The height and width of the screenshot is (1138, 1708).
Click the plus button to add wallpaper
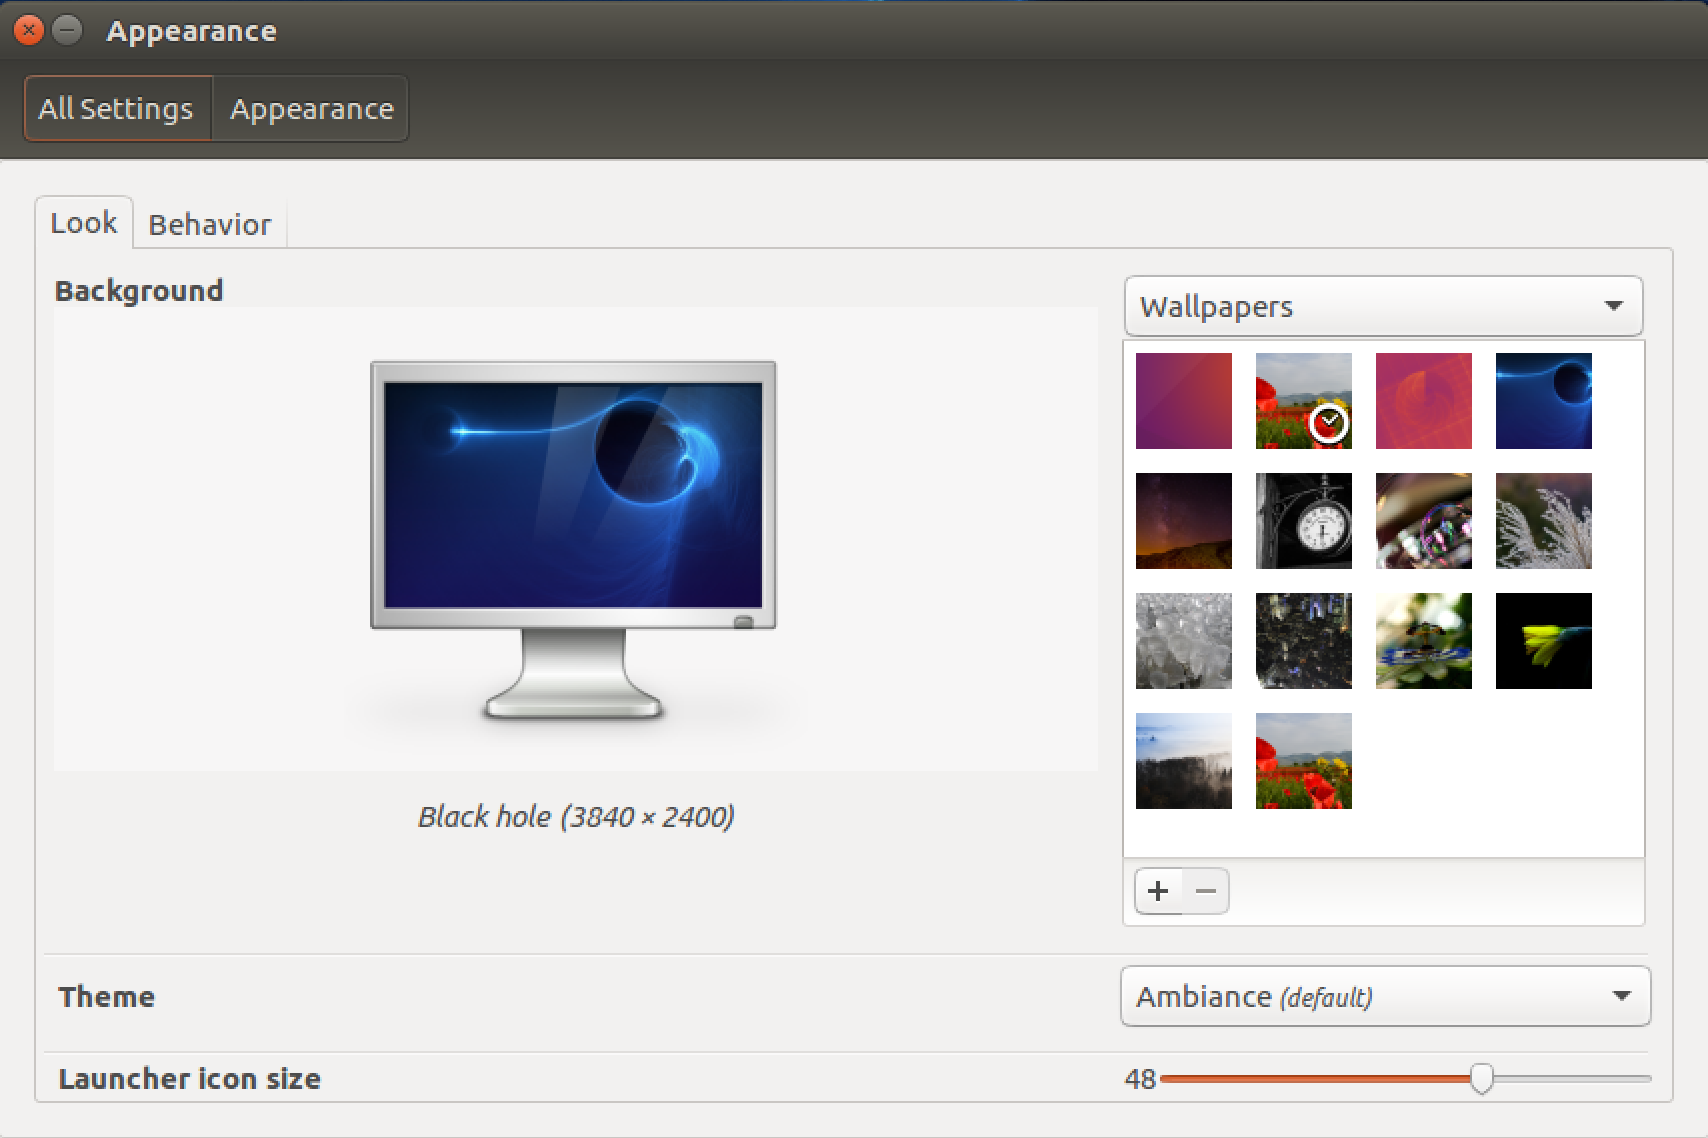click(x=1158, y=891)
